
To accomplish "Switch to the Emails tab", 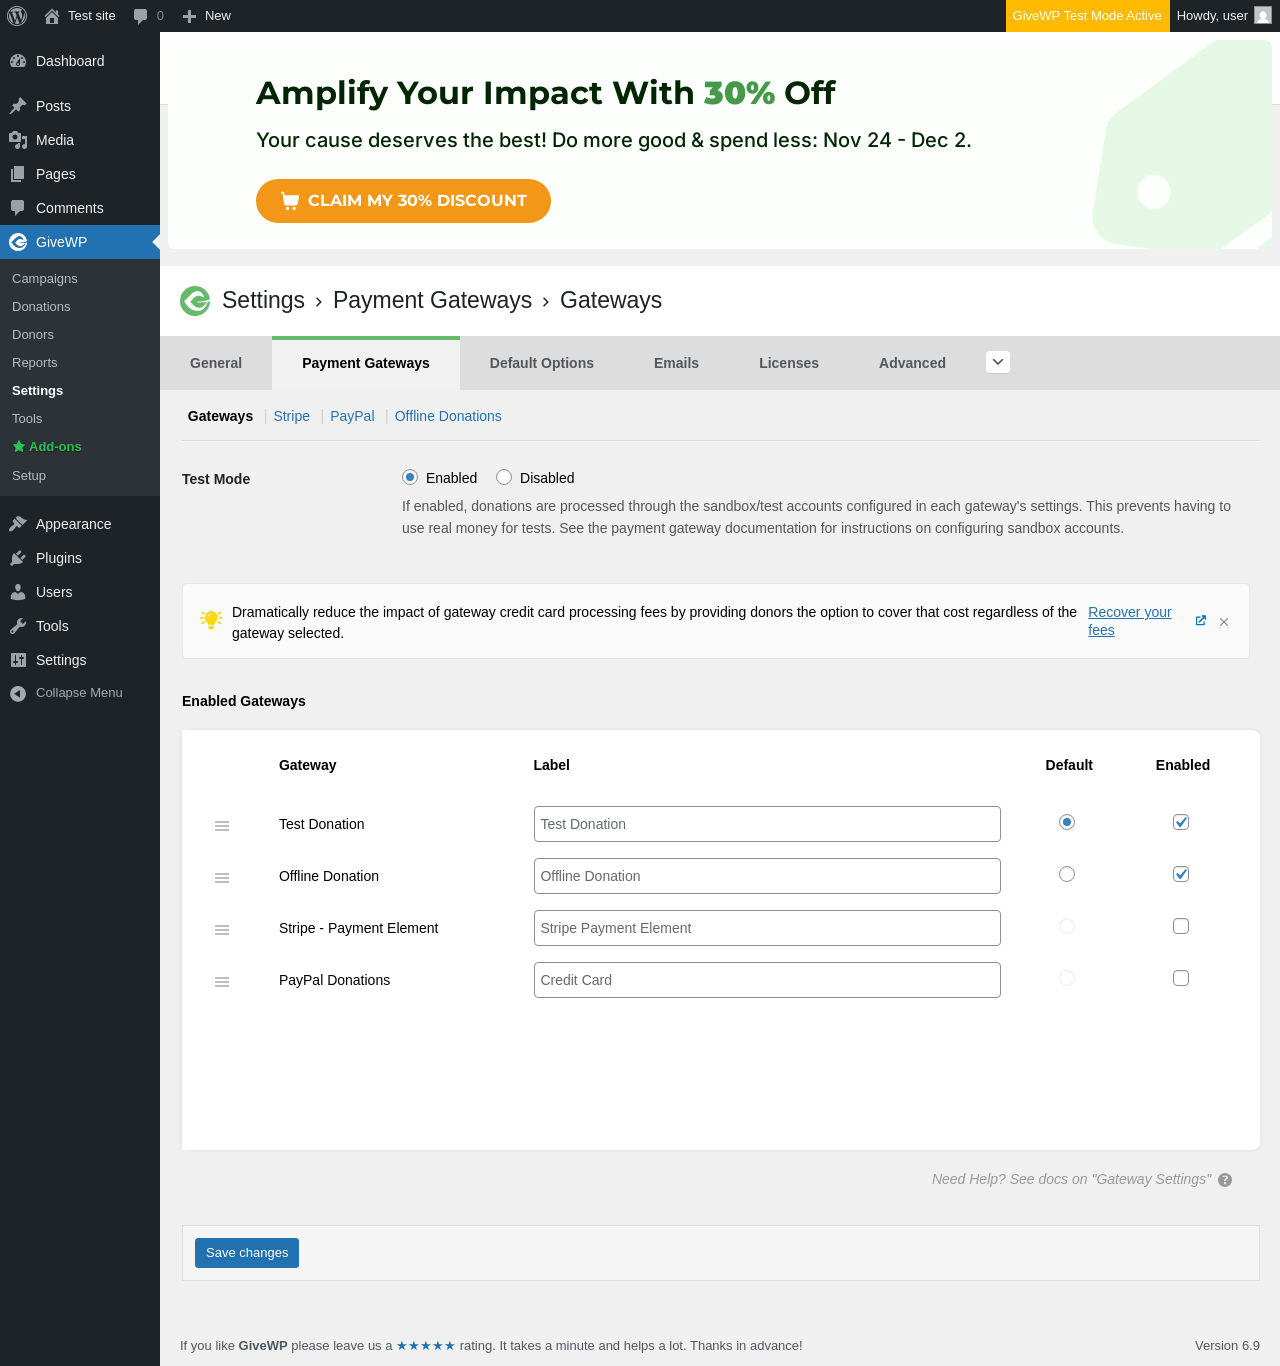I will pyautogui.click(x=676, y=363).
